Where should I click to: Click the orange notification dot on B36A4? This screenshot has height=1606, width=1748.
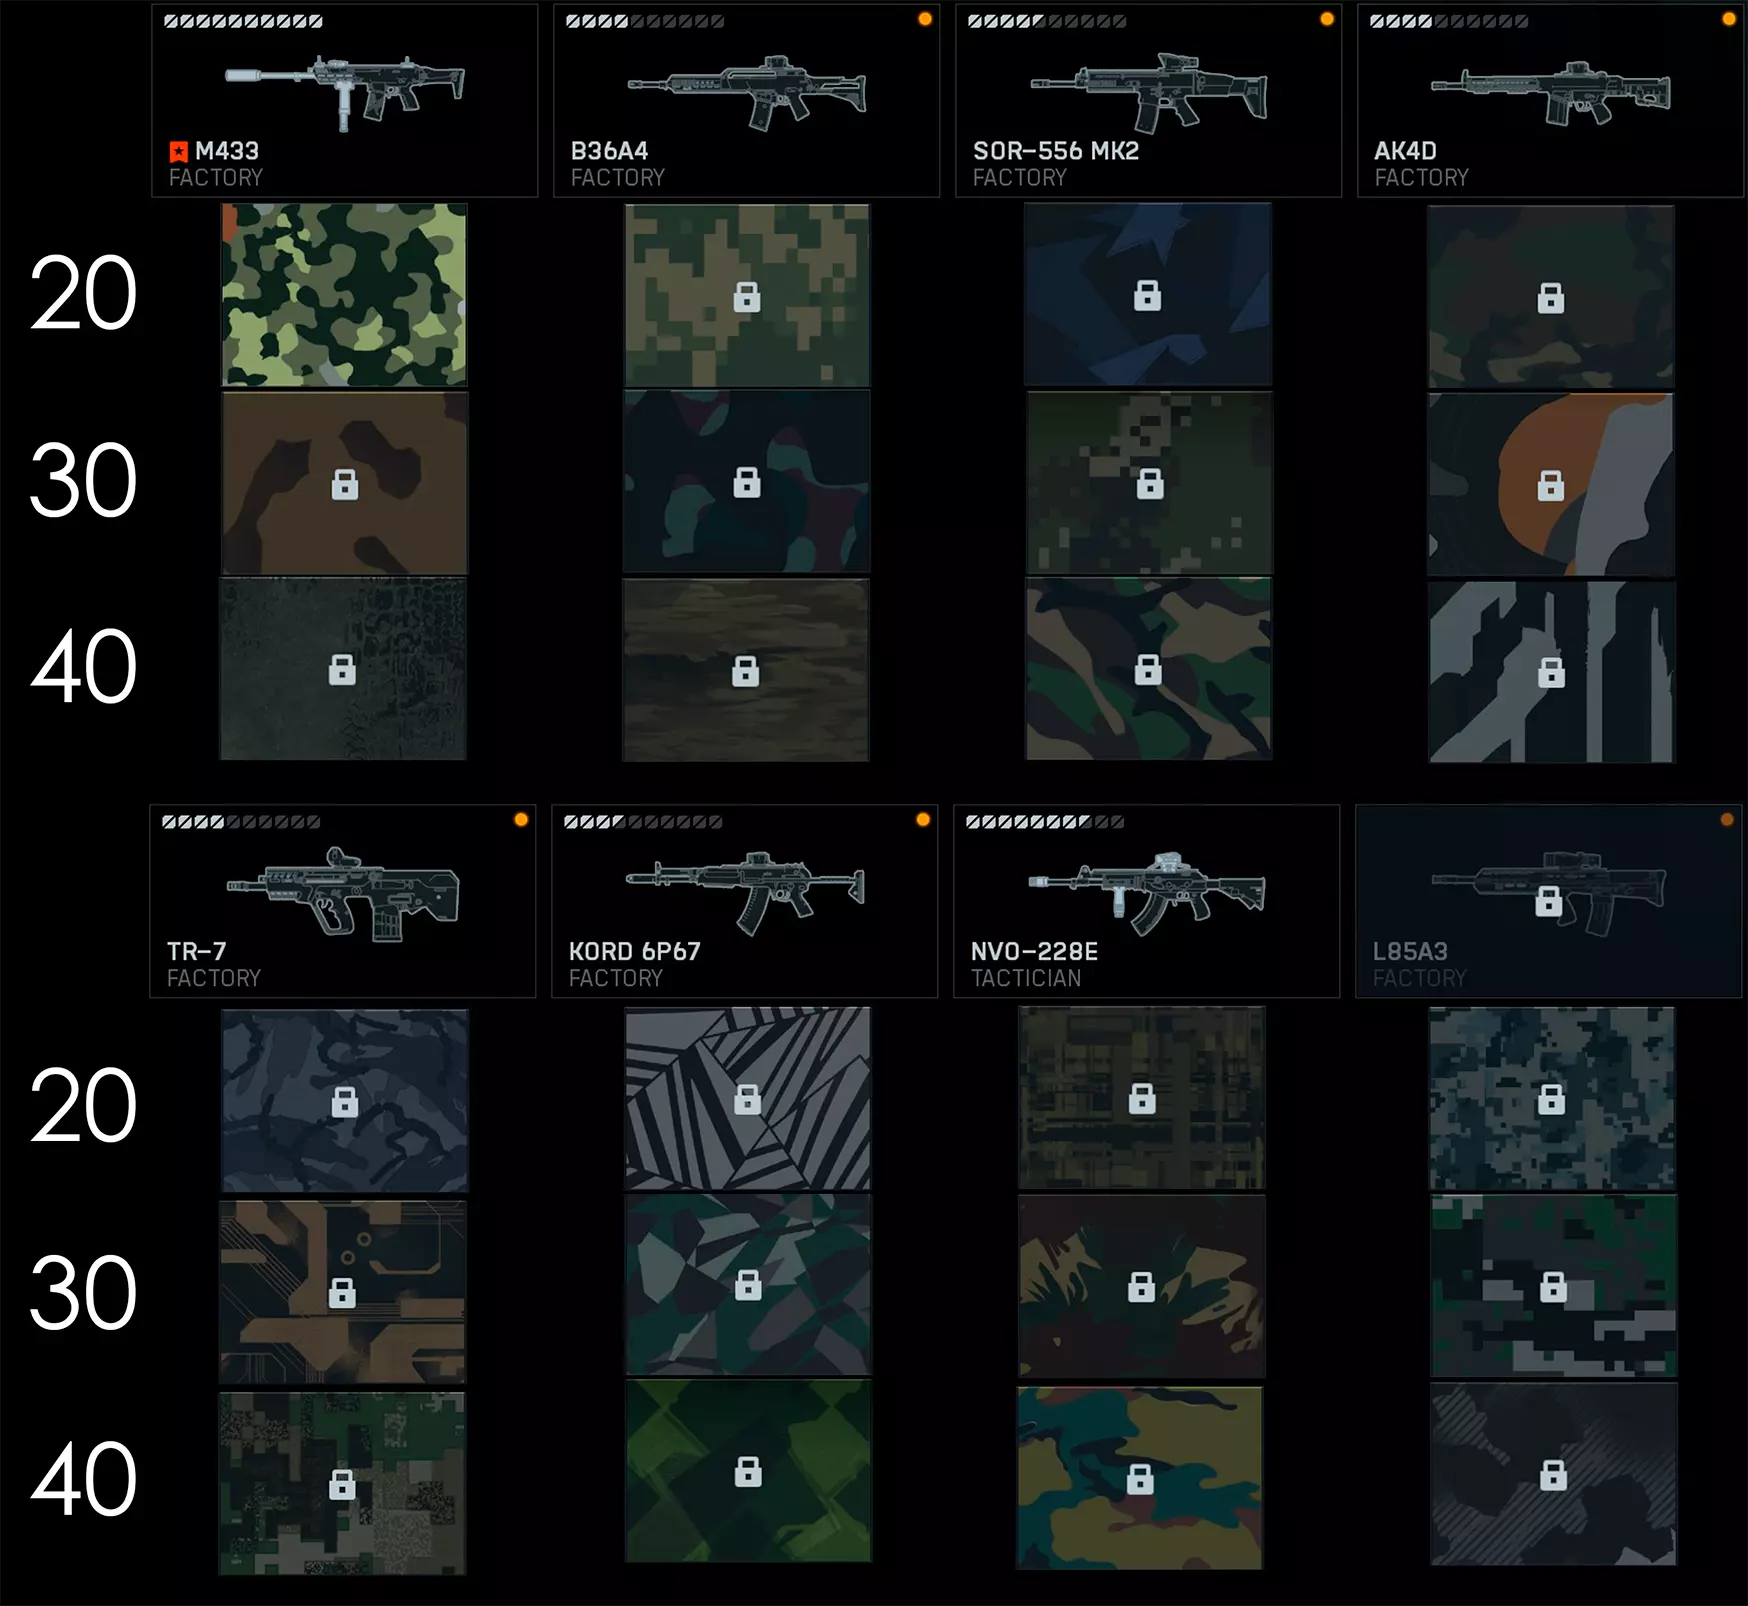[925, 19]
